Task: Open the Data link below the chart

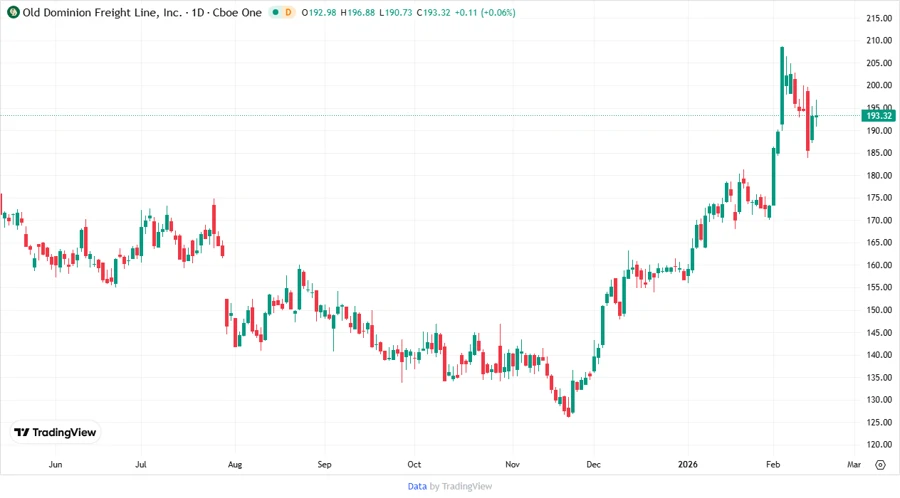Action: pyautogui.click(x=417, y=486)
